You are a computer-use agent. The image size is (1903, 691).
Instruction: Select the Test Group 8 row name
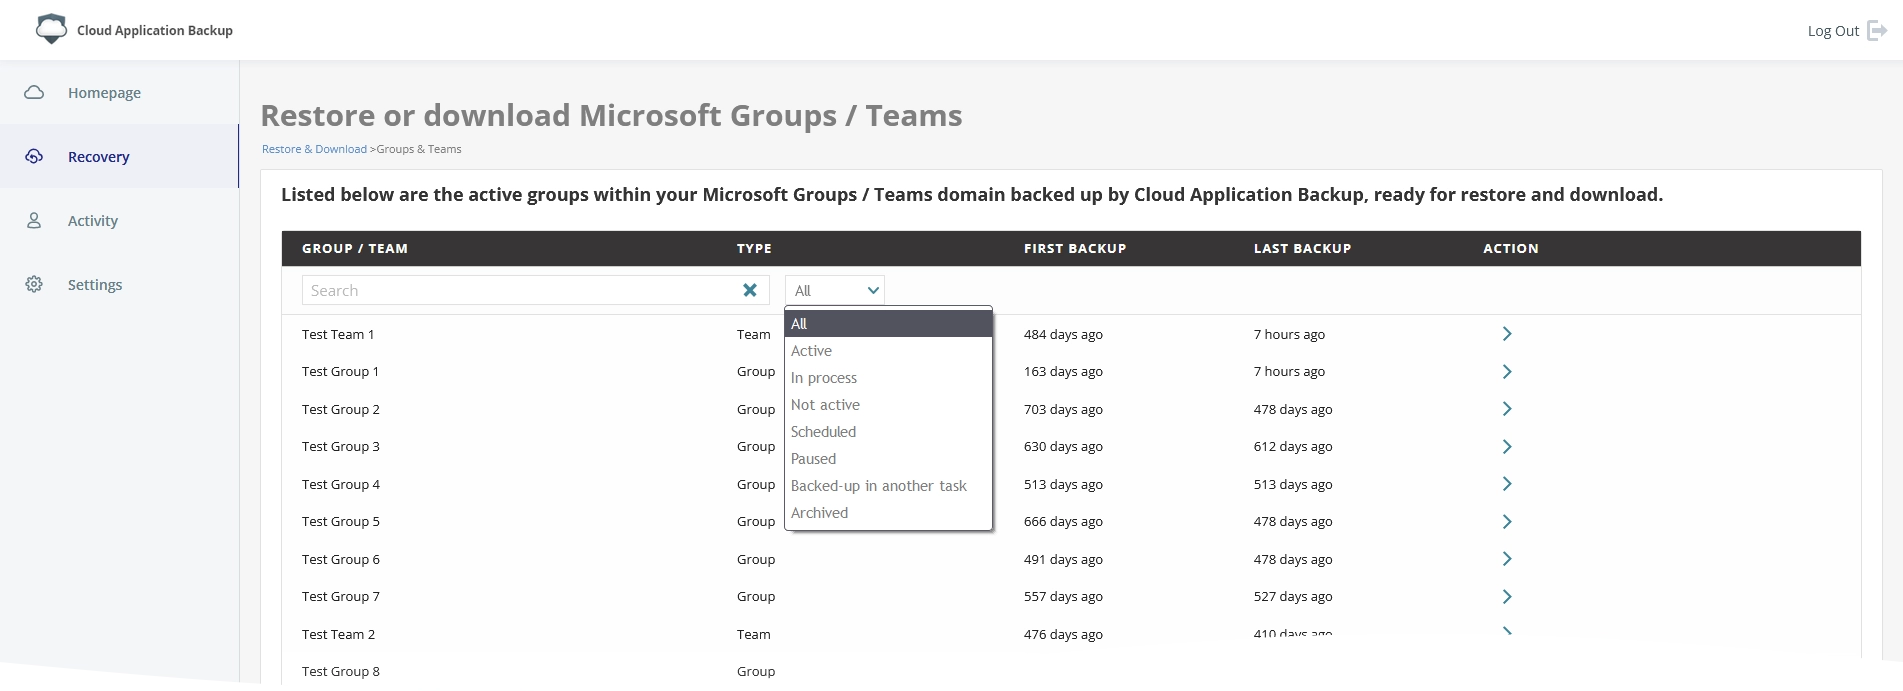coord(341,671)
